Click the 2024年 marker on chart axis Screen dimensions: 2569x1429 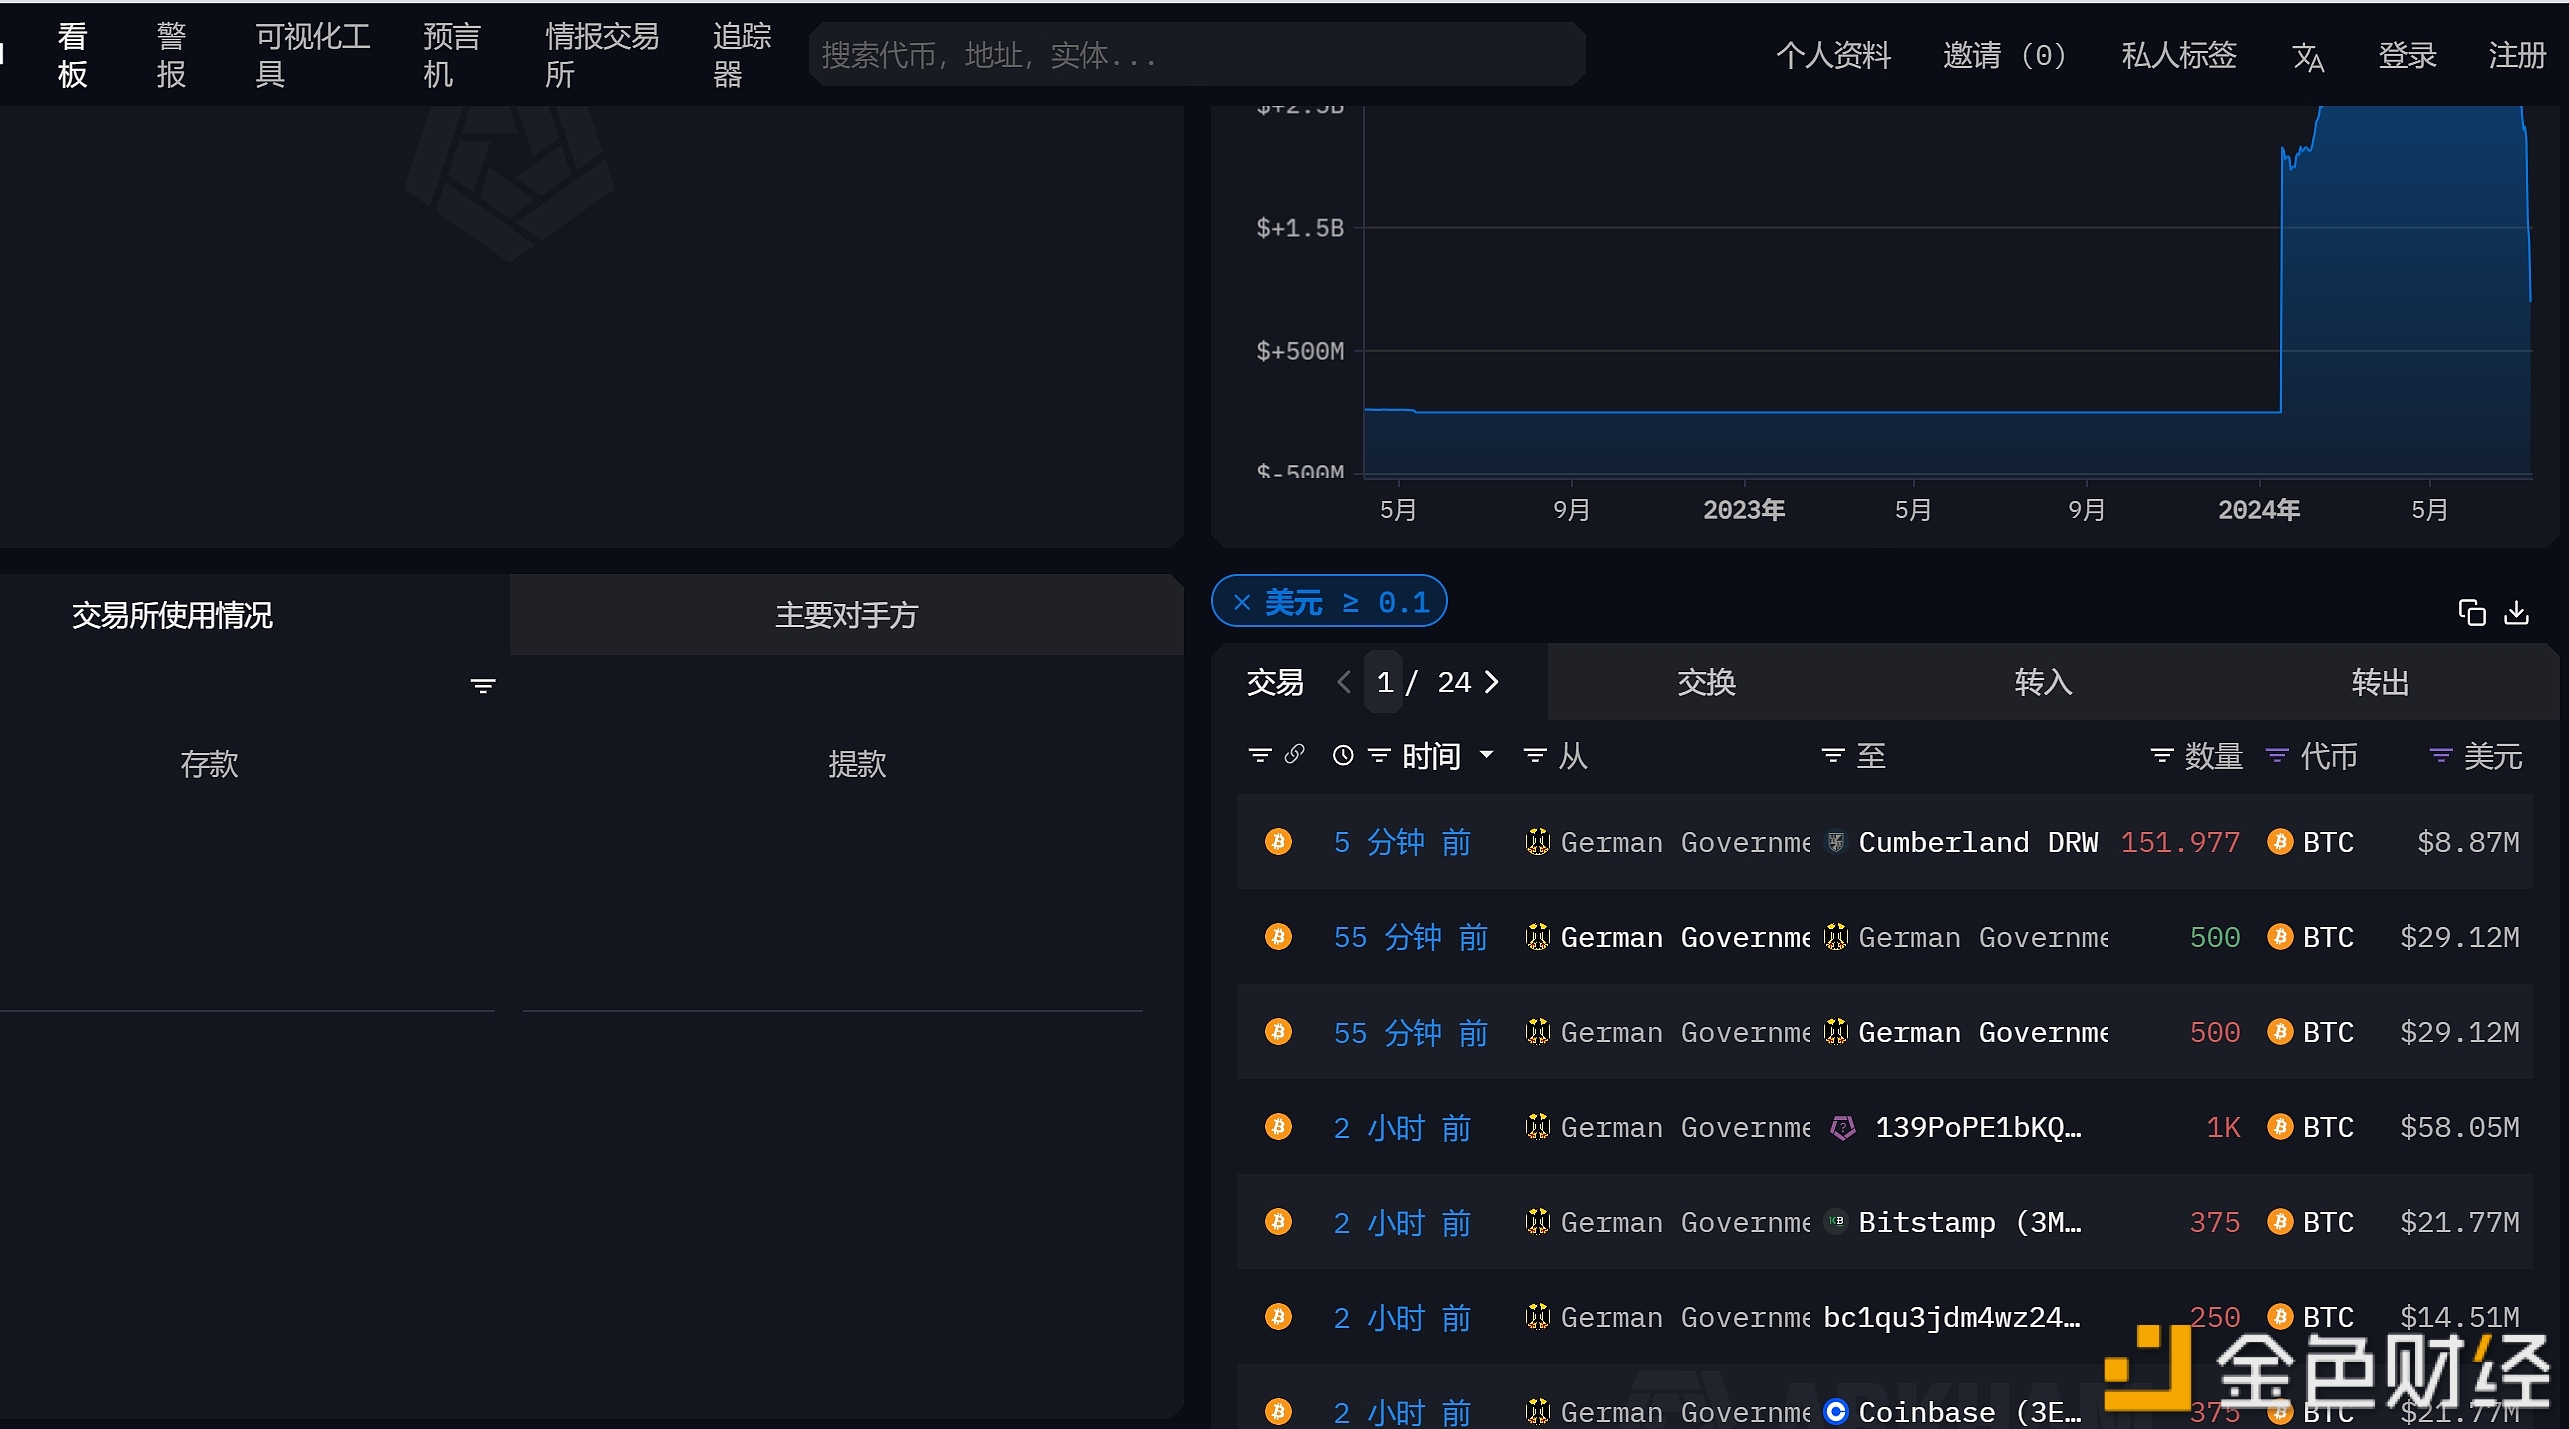(x=2259, y=510)
